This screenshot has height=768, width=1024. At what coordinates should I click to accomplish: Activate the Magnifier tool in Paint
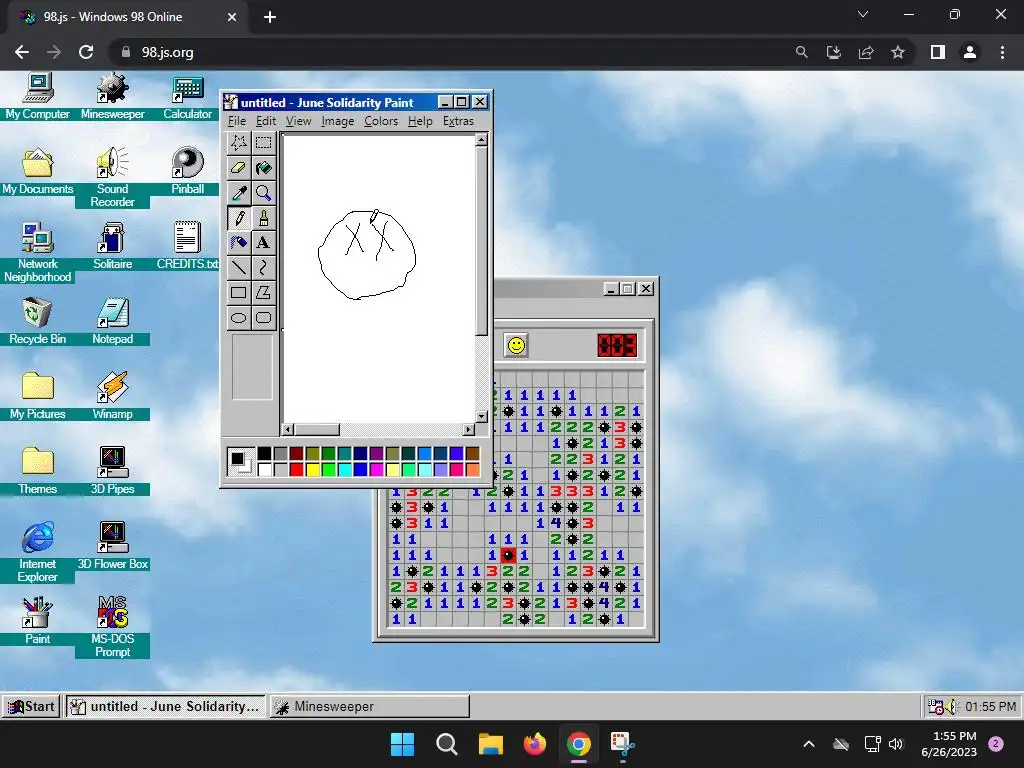click(x=263, y=193)
